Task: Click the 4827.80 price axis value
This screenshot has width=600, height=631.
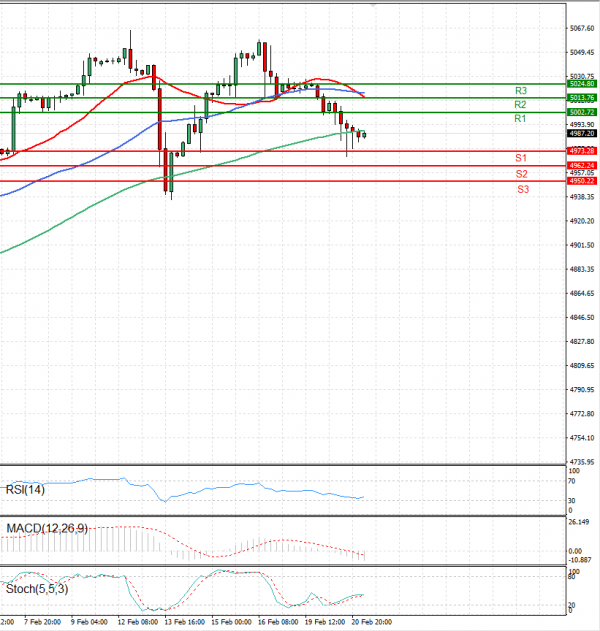Action: point(582,341)
